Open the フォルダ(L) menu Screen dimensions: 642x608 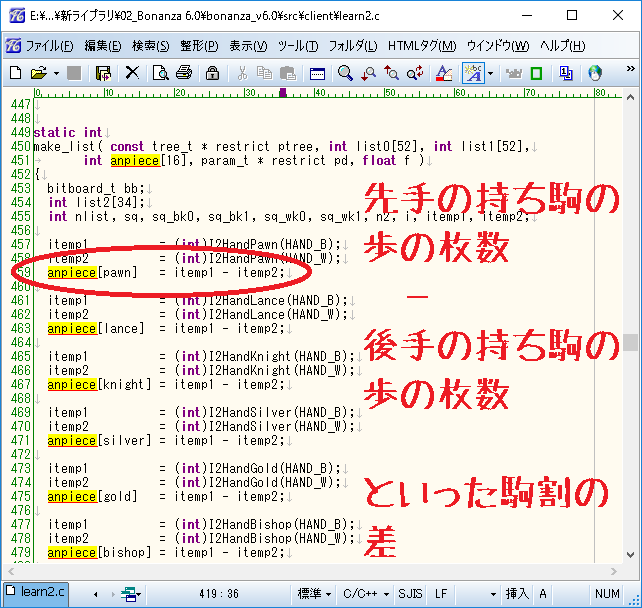coord(353,46)
